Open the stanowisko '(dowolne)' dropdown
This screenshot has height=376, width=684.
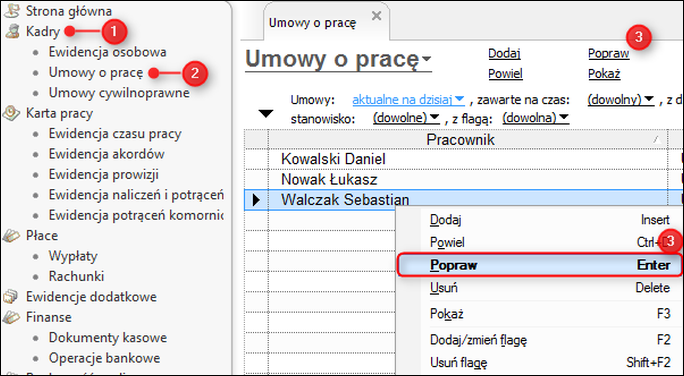406,118
